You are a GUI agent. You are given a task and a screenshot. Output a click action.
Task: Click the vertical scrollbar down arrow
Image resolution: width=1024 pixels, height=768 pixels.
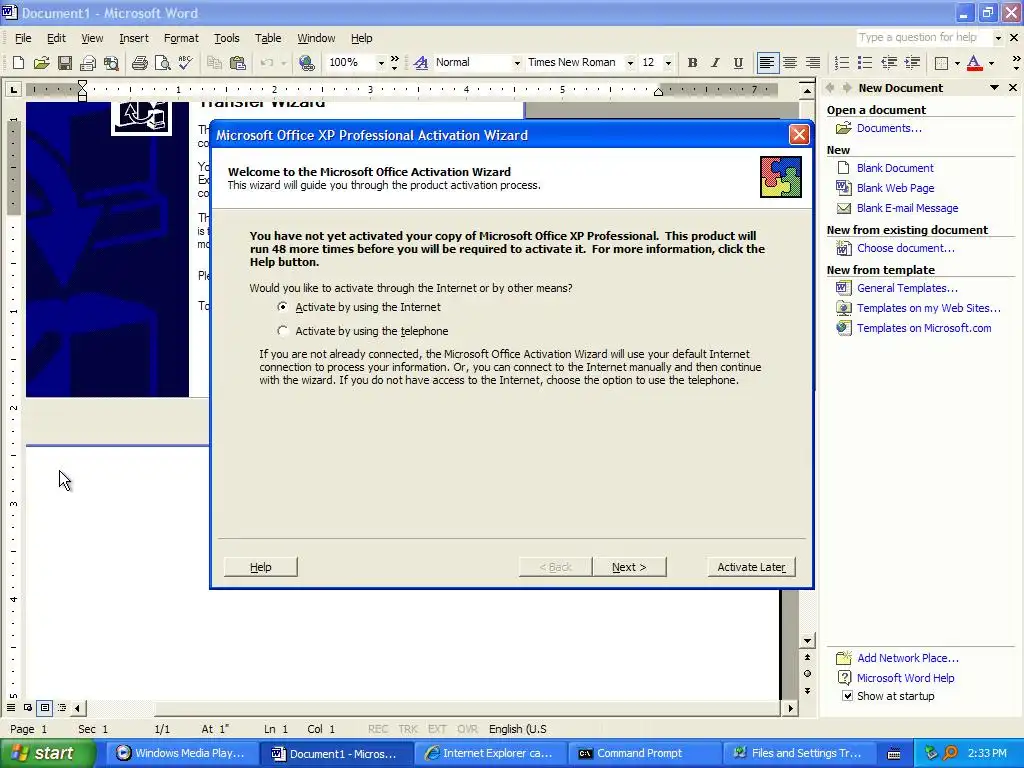[807, 641]
